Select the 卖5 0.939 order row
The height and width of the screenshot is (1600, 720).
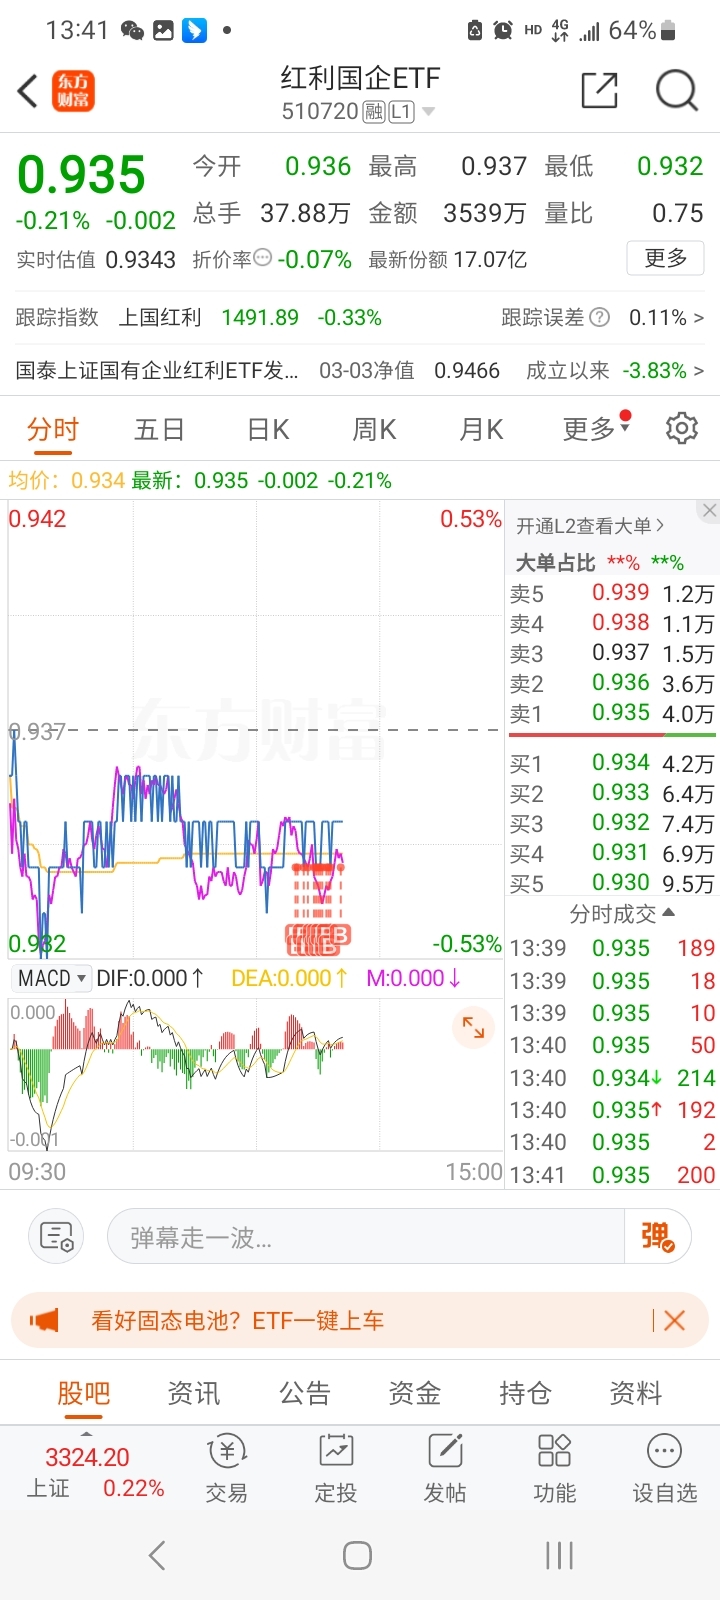(x=612, y=593)
